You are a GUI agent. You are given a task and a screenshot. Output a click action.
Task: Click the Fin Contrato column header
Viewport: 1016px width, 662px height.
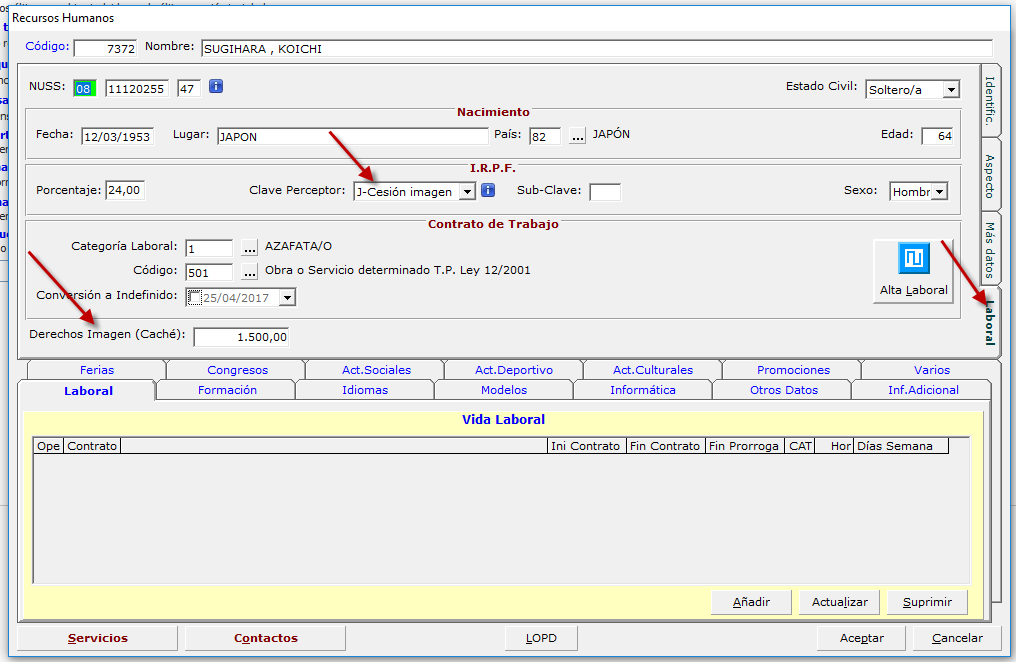coord(665,446)
